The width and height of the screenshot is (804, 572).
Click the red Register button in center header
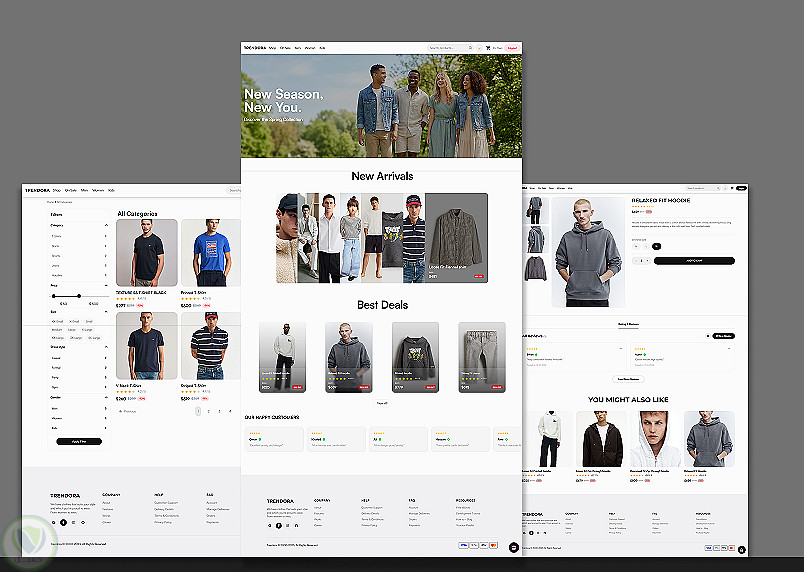(x=512, y=48)
